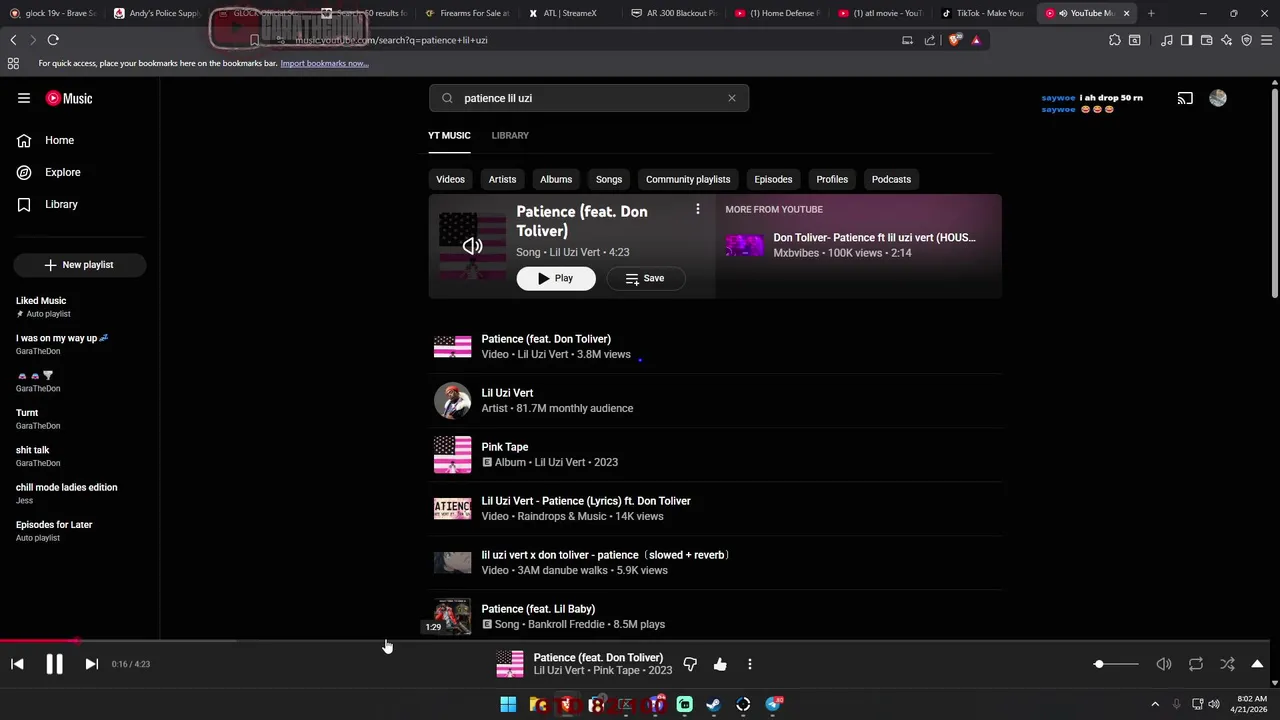
Task: Filter results by Albums
Action: (556, 179)
